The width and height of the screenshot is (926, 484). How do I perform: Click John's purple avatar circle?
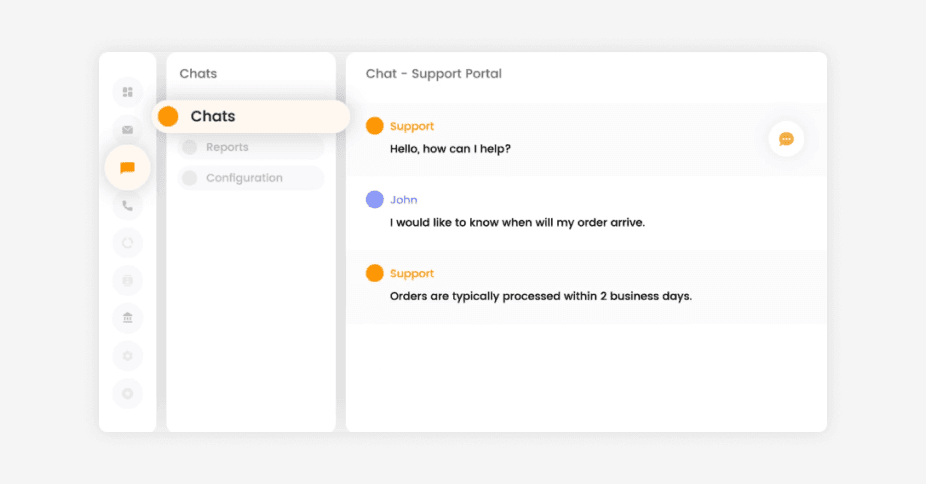[374, 200]
